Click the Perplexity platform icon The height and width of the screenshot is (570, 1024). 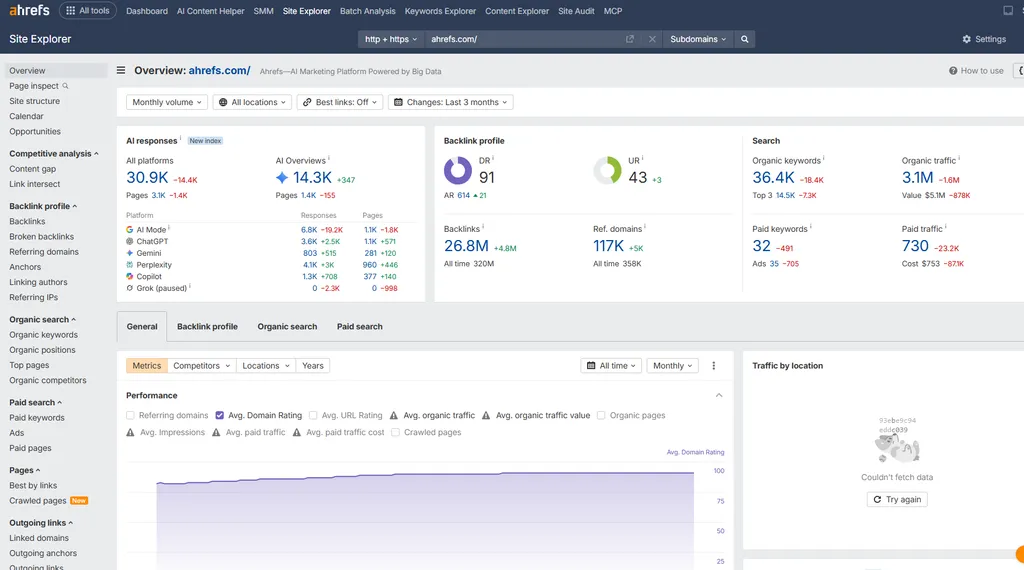coord(129,265)
